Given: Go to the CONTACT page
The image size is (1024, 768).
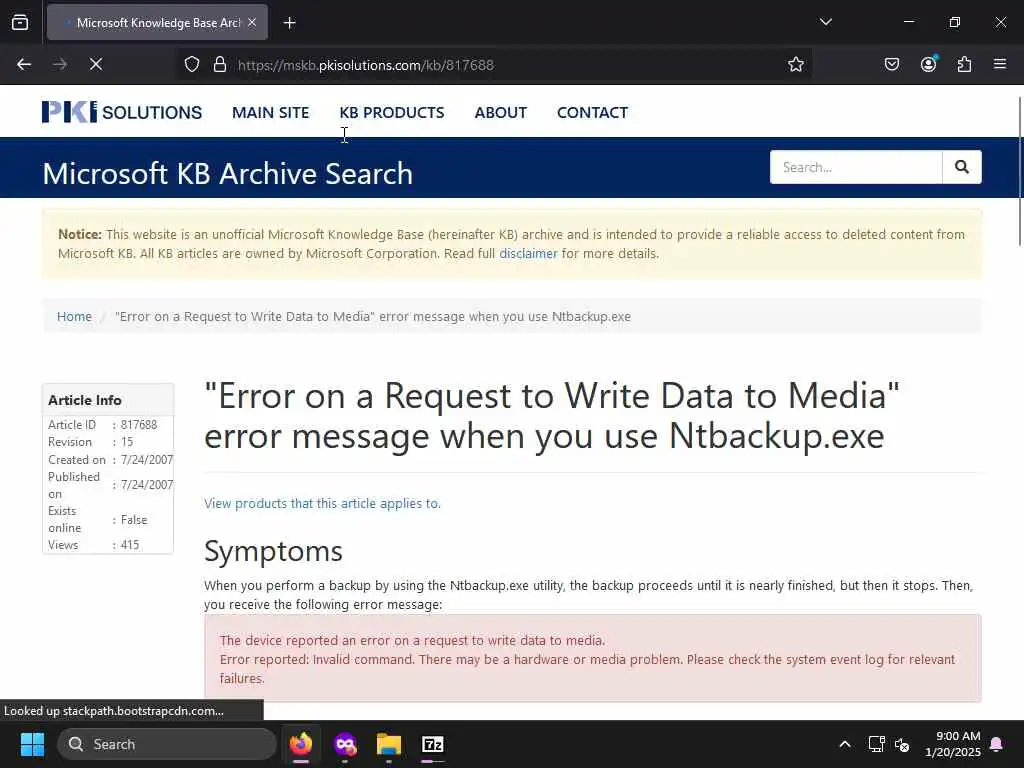Looking at the screenshot, I should tap(592, 112).
